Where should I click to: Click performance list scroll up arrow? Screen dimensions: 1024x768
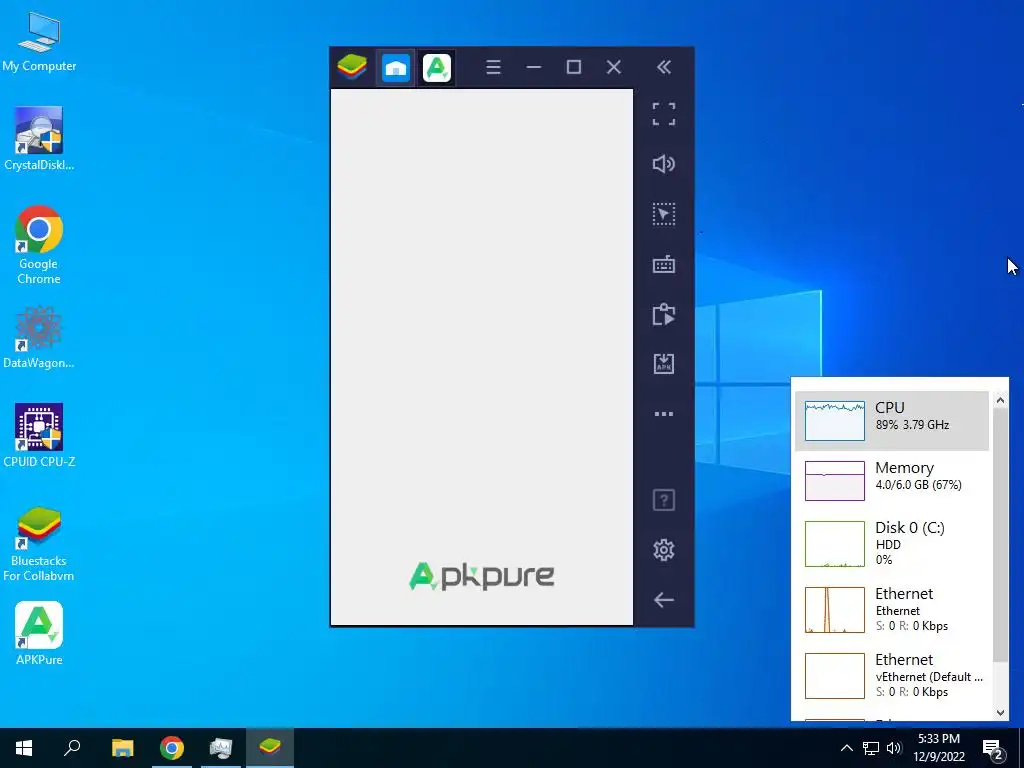[1000, 399]
